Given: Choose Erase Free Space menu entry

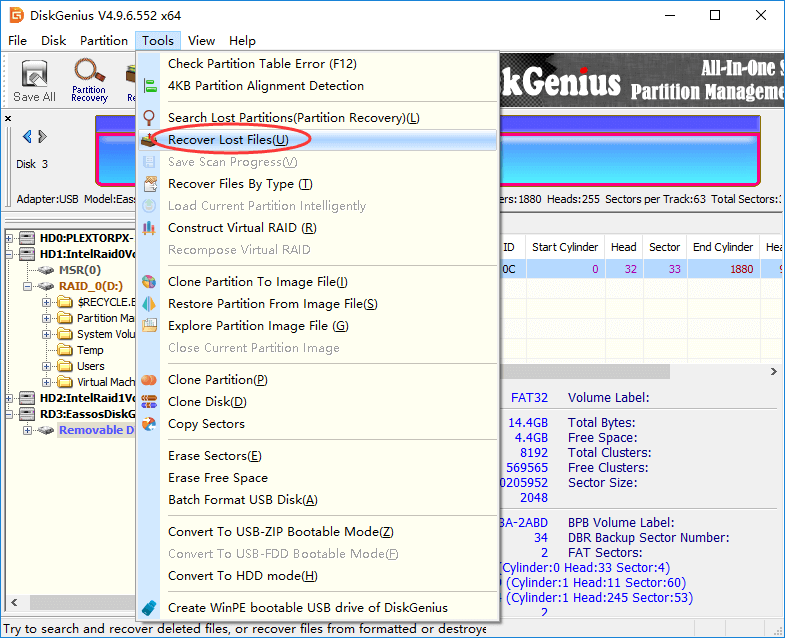Looking at the screenshot, I should (x=217, y=478).
